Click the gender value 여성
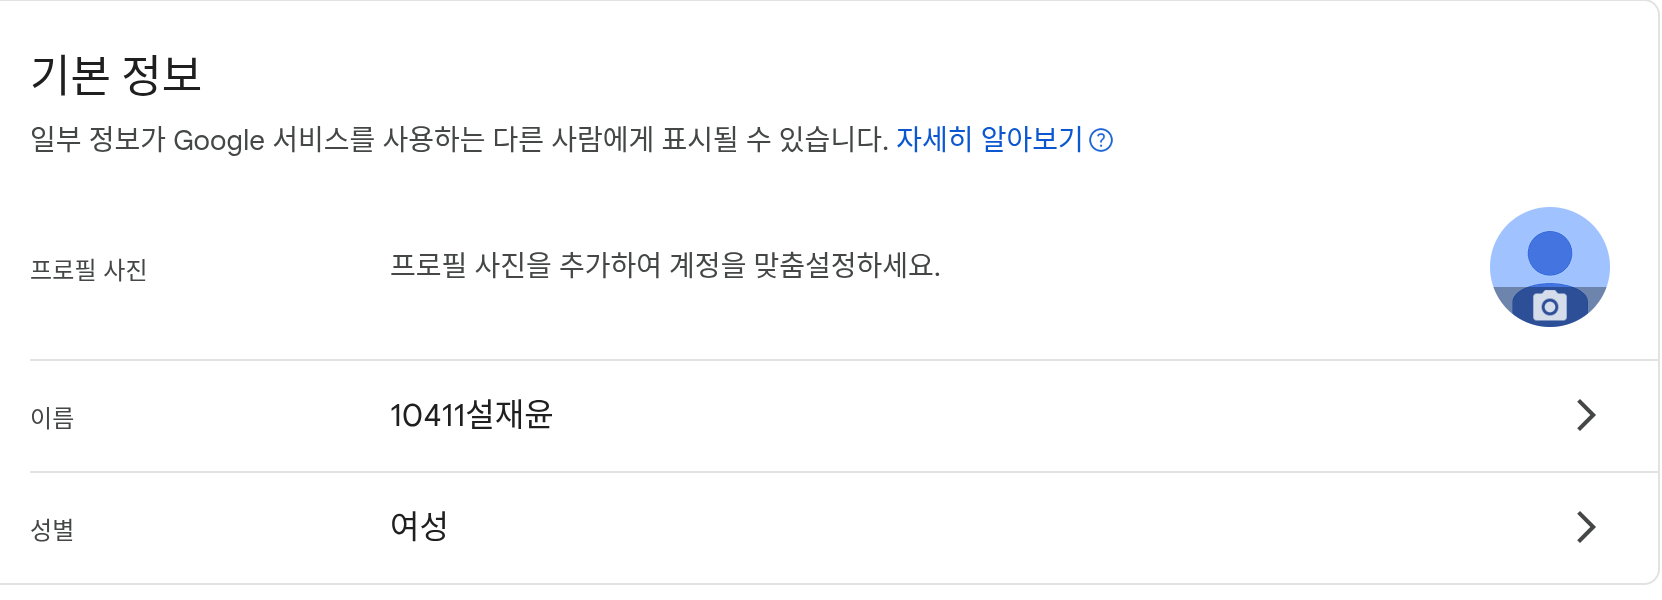The image size is (1662, 600). (x=419, y=526)
